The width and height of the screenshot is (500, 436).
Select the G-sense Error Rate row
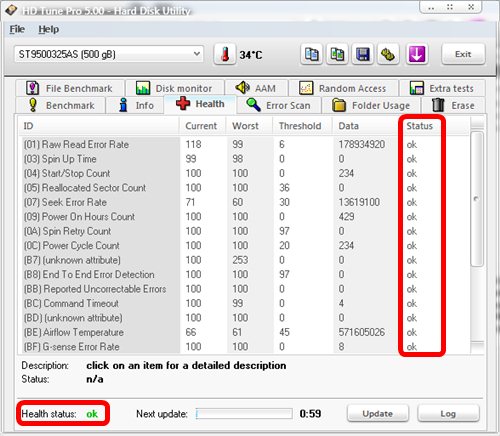point(244,347)
